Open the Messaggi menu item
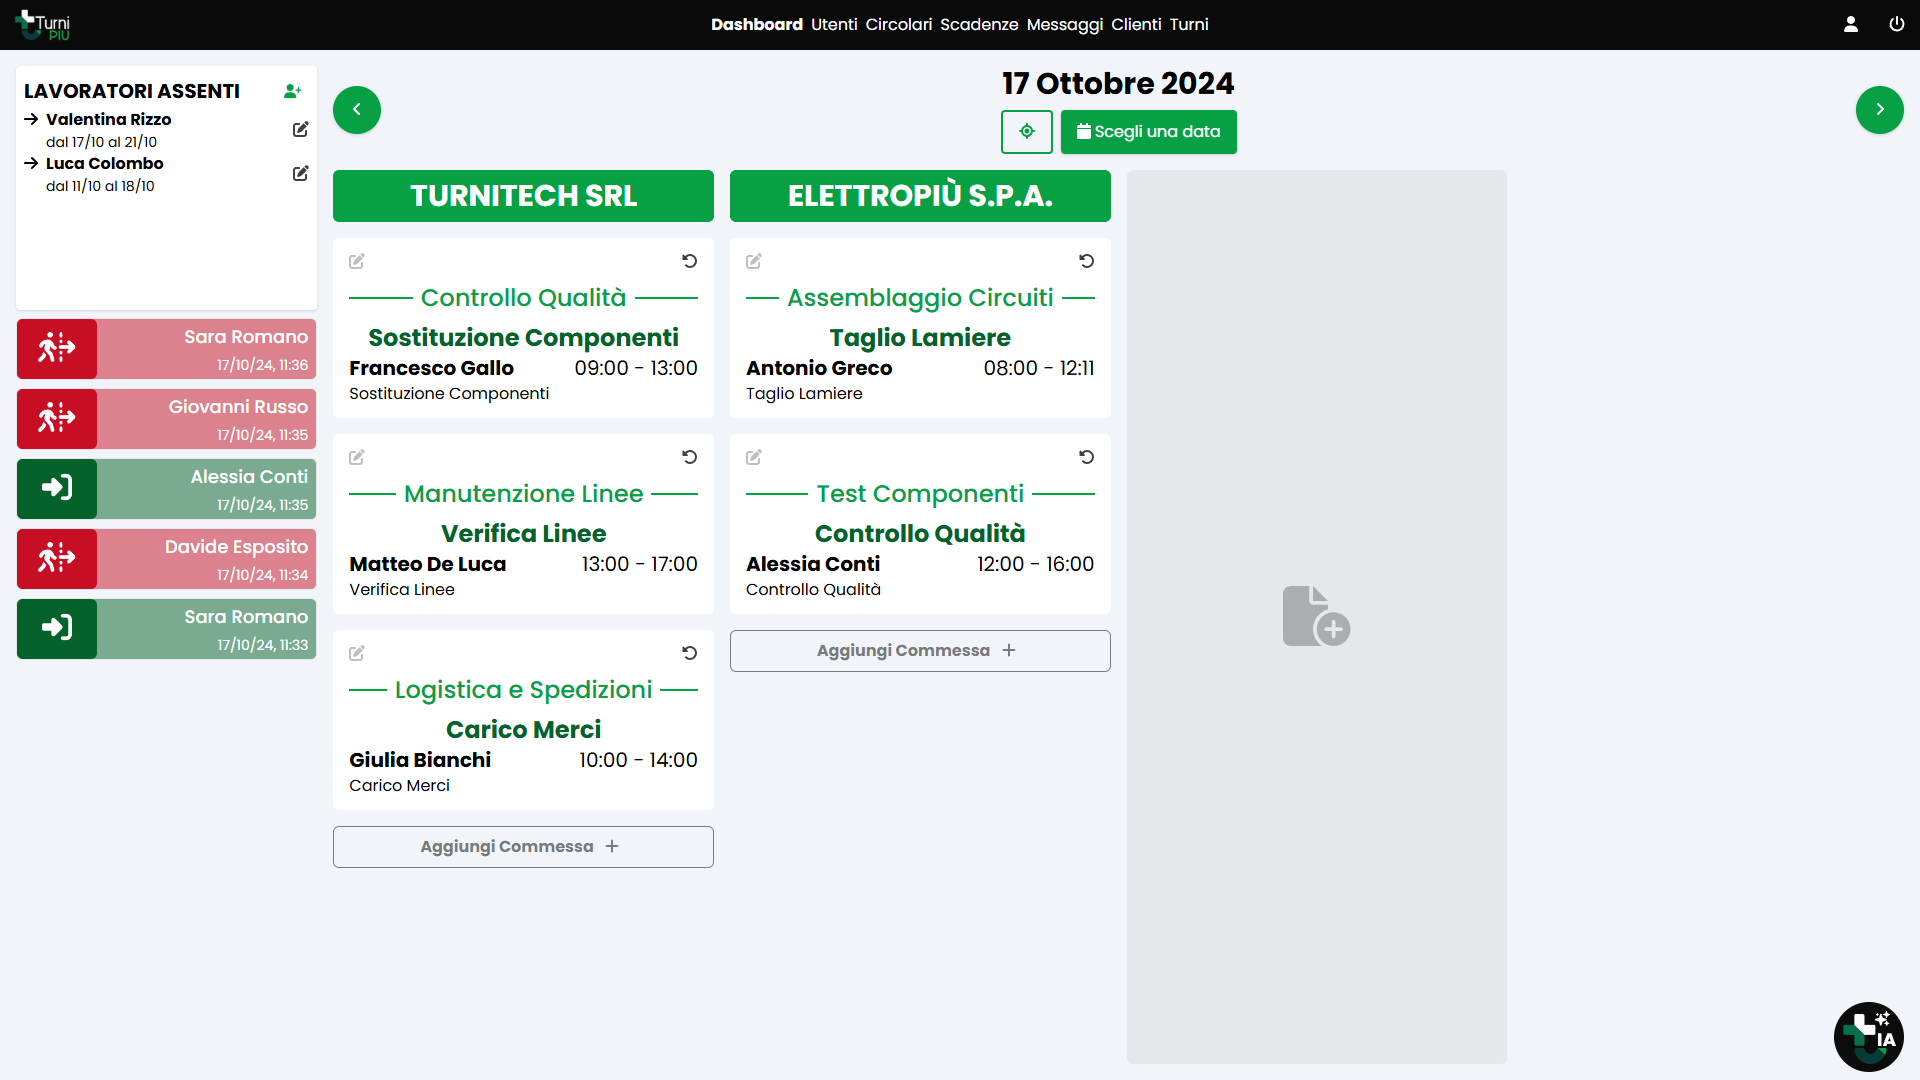 point(1063,24)
